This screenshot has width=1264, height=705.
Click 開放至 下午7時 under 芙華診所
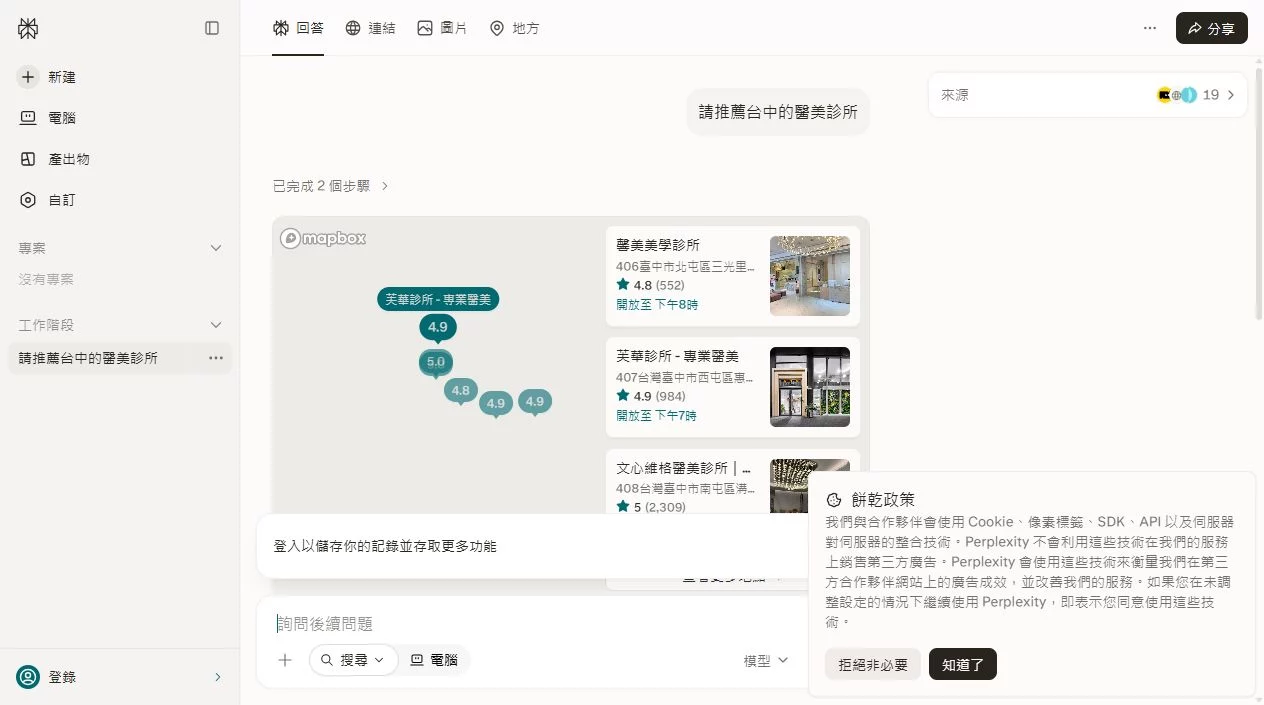[657, 415]
